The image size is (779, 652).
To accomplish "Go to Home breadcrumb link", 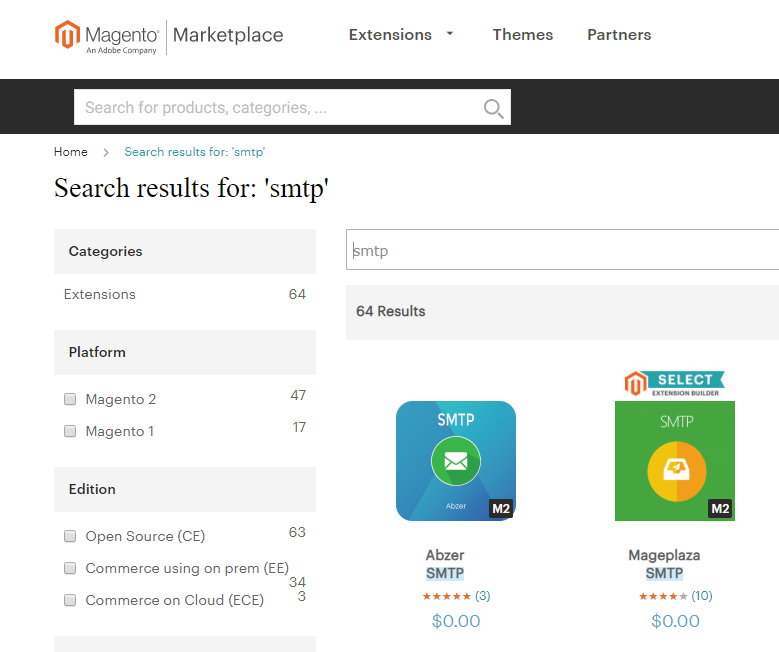I will [71, 152].
